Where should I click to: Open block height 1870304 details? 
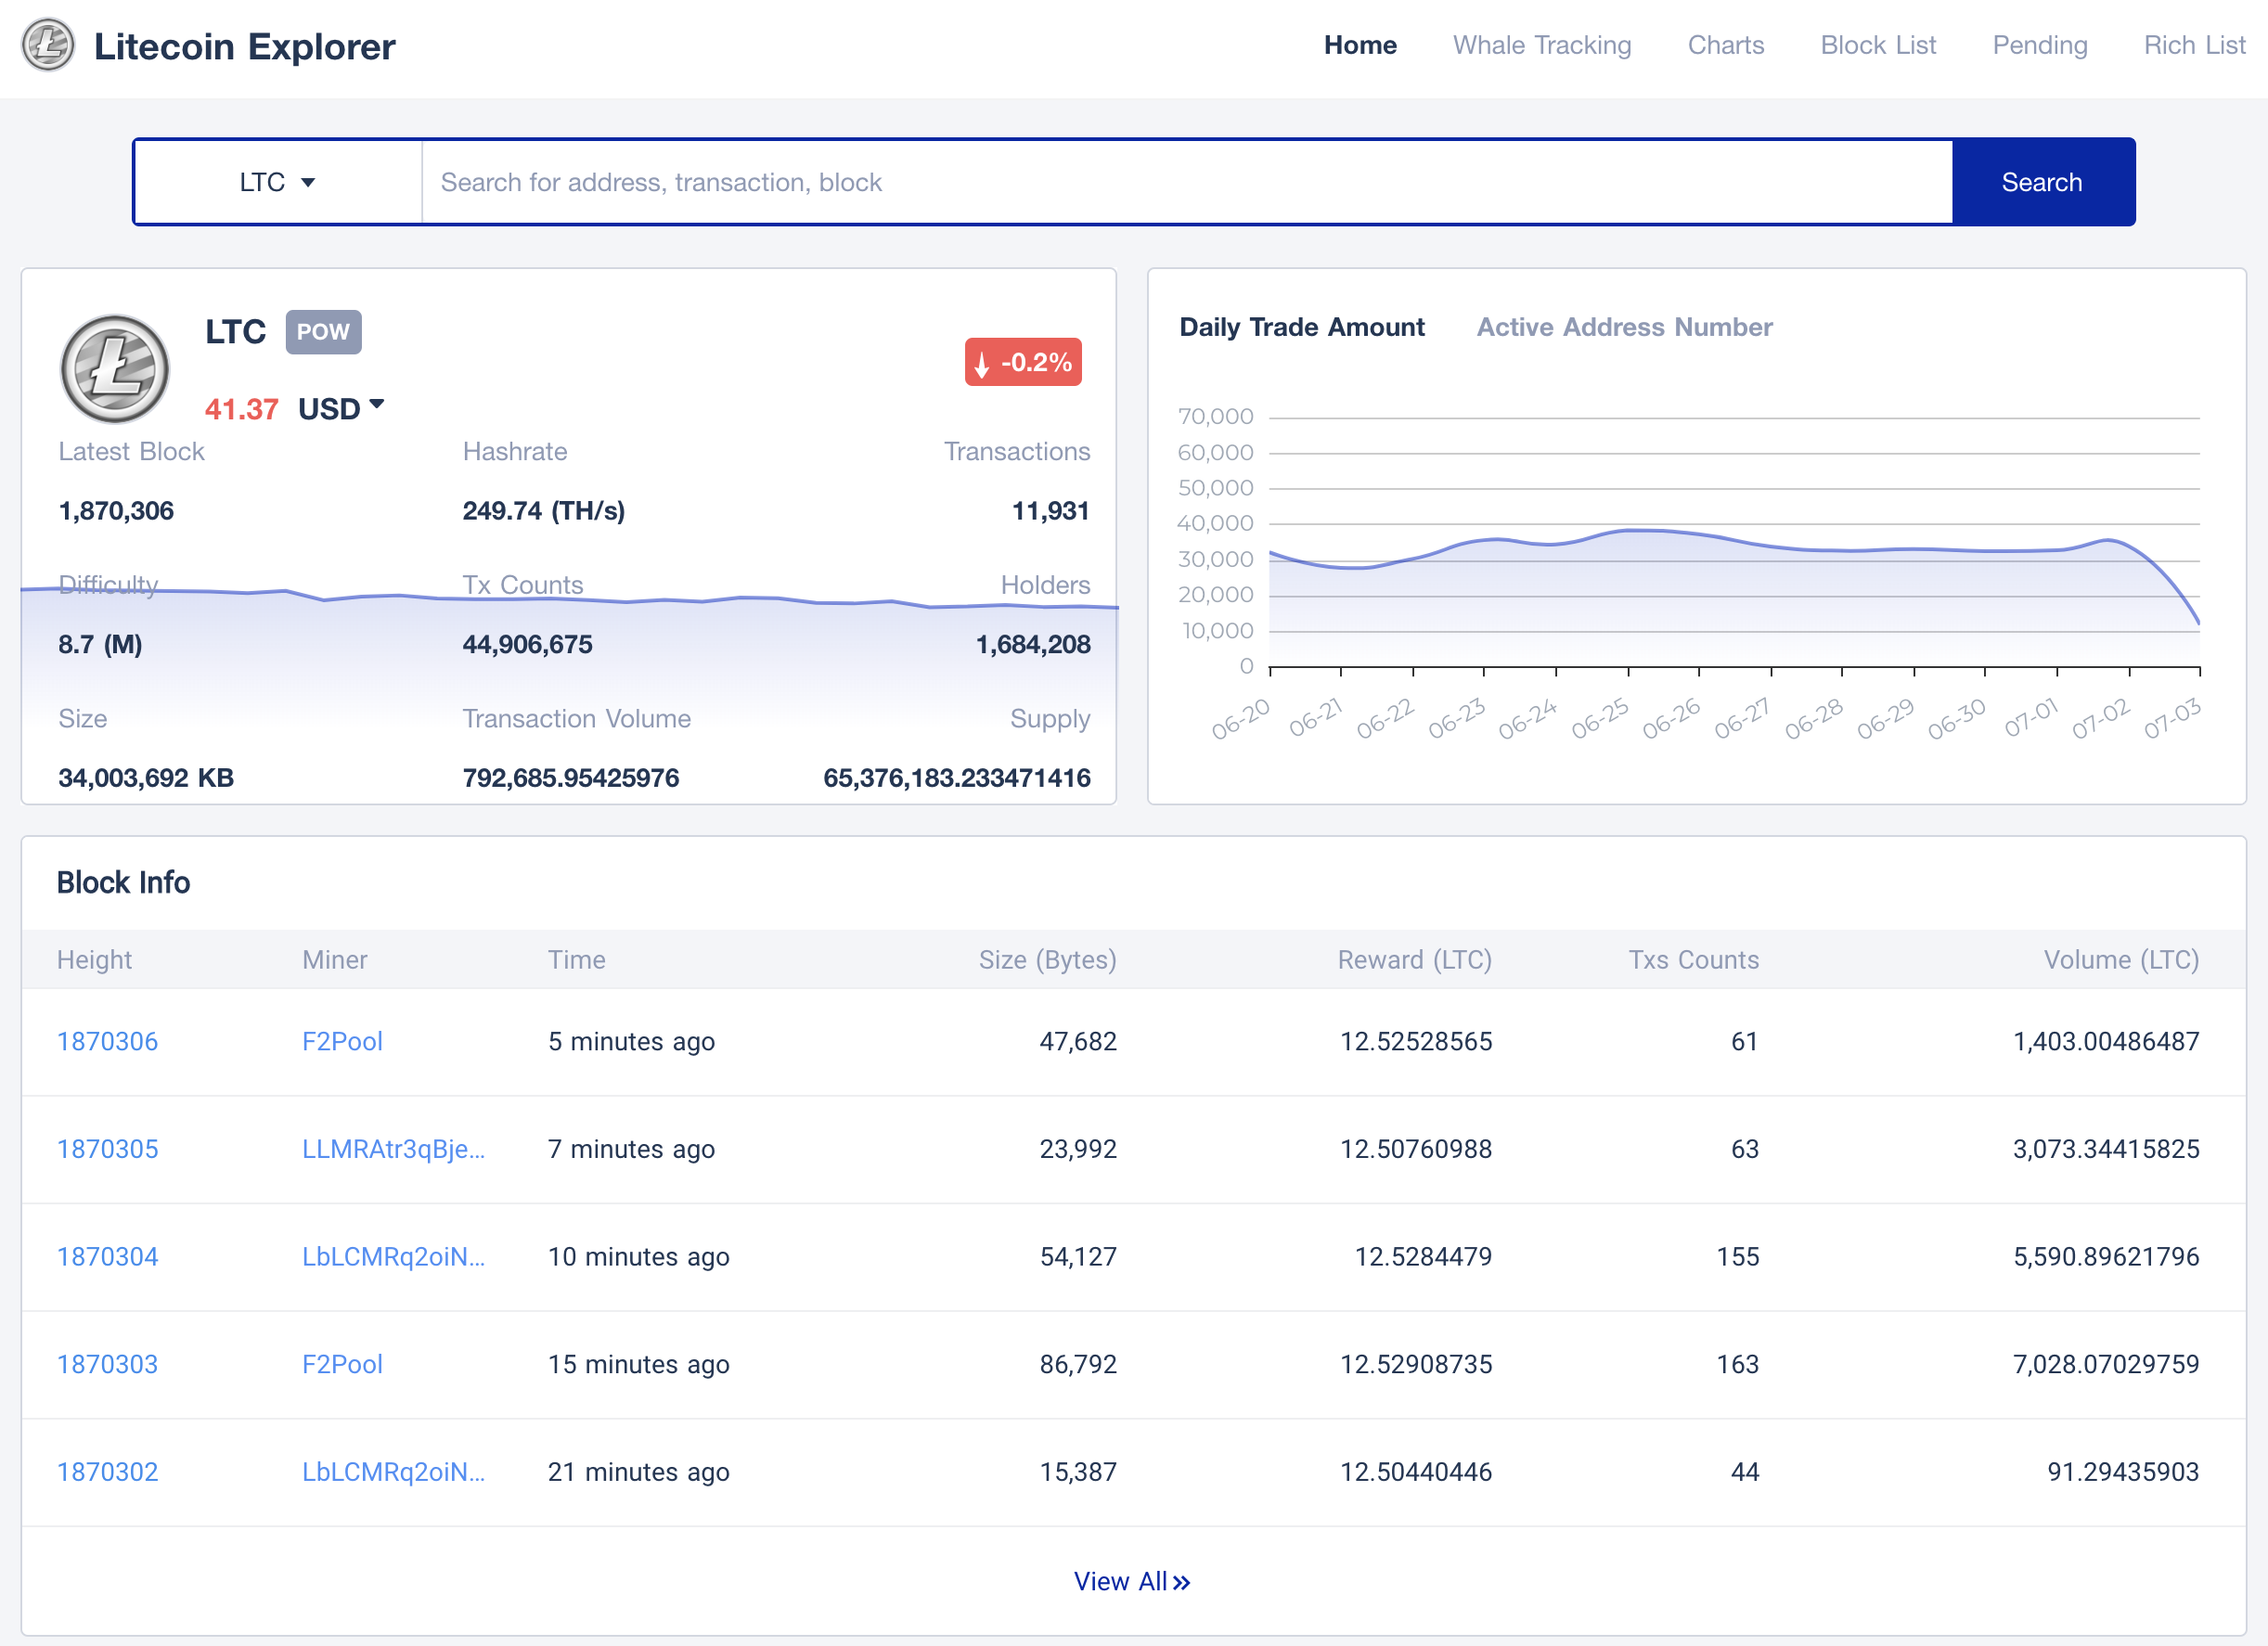pyautogui.click(x=110, y=1255)
